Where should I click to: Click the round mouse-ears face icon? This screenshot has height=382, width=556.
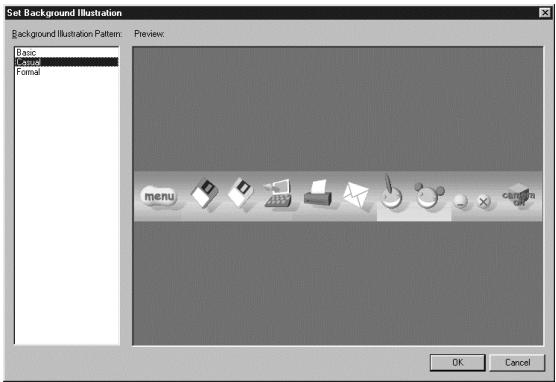point(429,196)
